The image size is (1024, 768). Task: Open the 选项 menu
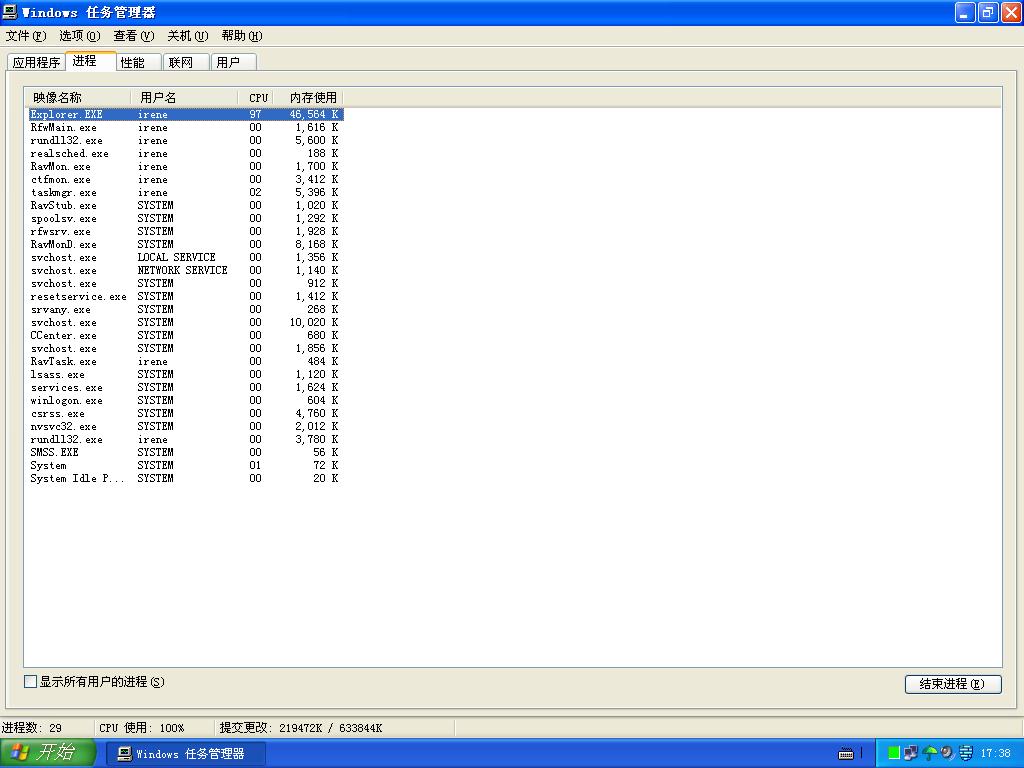80,36
